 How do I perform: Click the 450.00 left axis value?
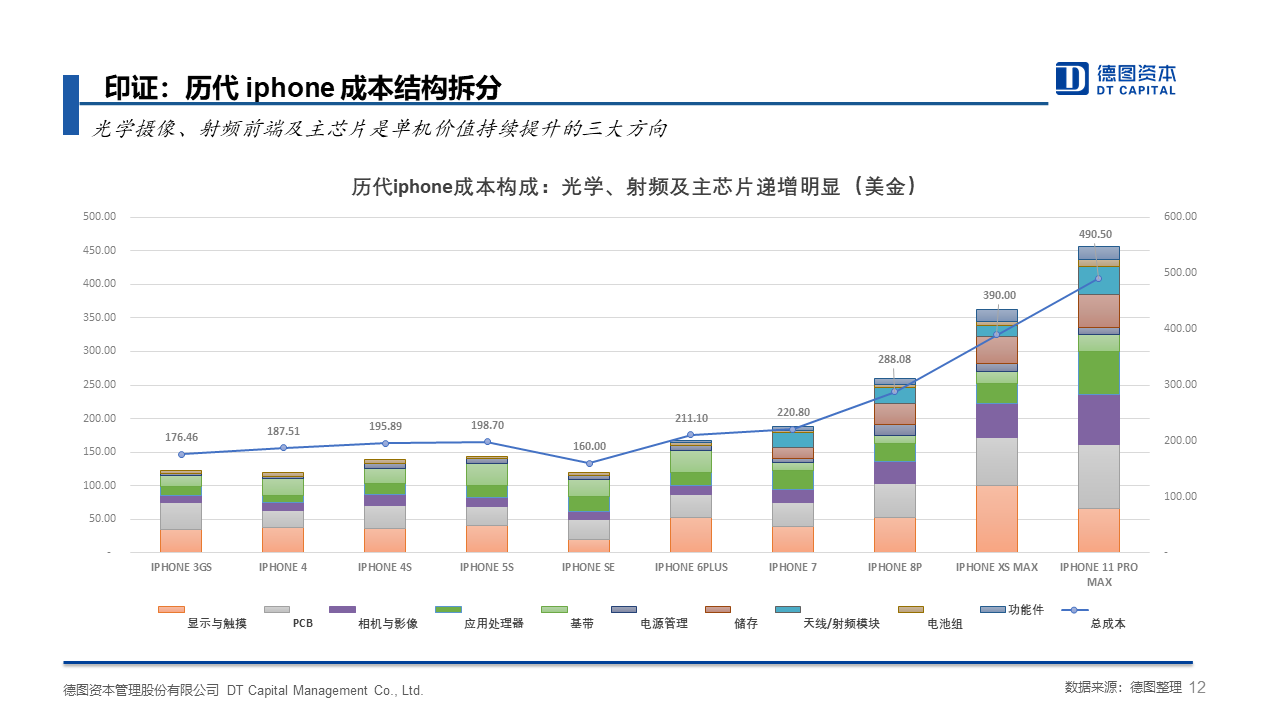click(x=99, y=250)
